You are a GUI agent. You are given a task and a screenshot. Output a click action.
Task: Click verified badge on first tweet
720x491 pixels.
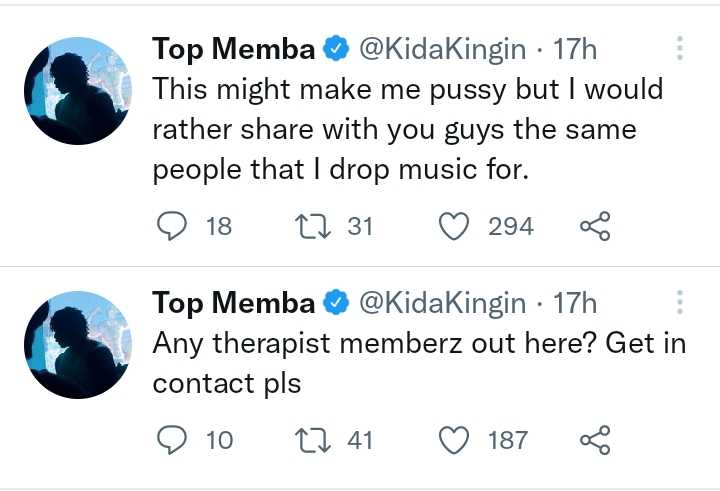[337, 49]
